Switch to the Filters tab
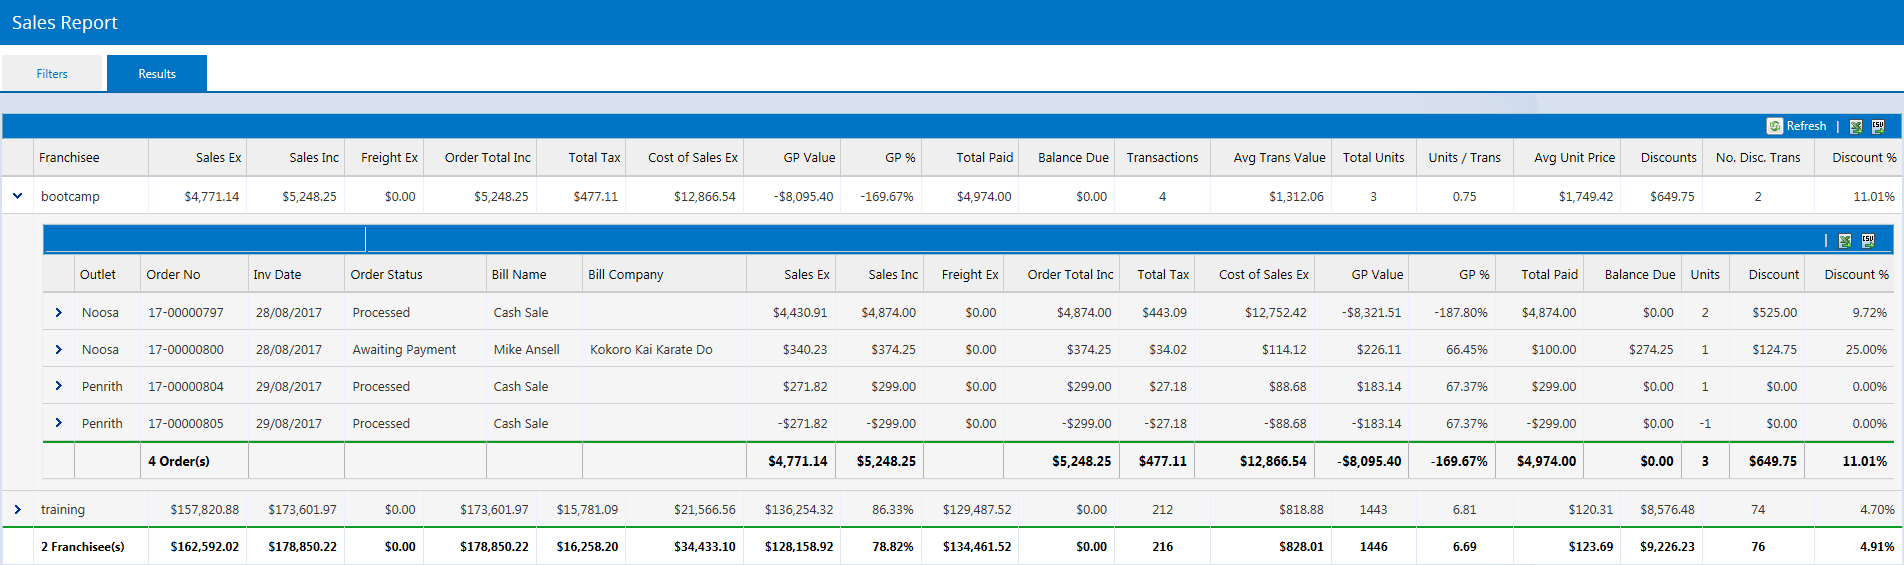The height and width of the screenshot is (565, 1904). click(52, 74)
